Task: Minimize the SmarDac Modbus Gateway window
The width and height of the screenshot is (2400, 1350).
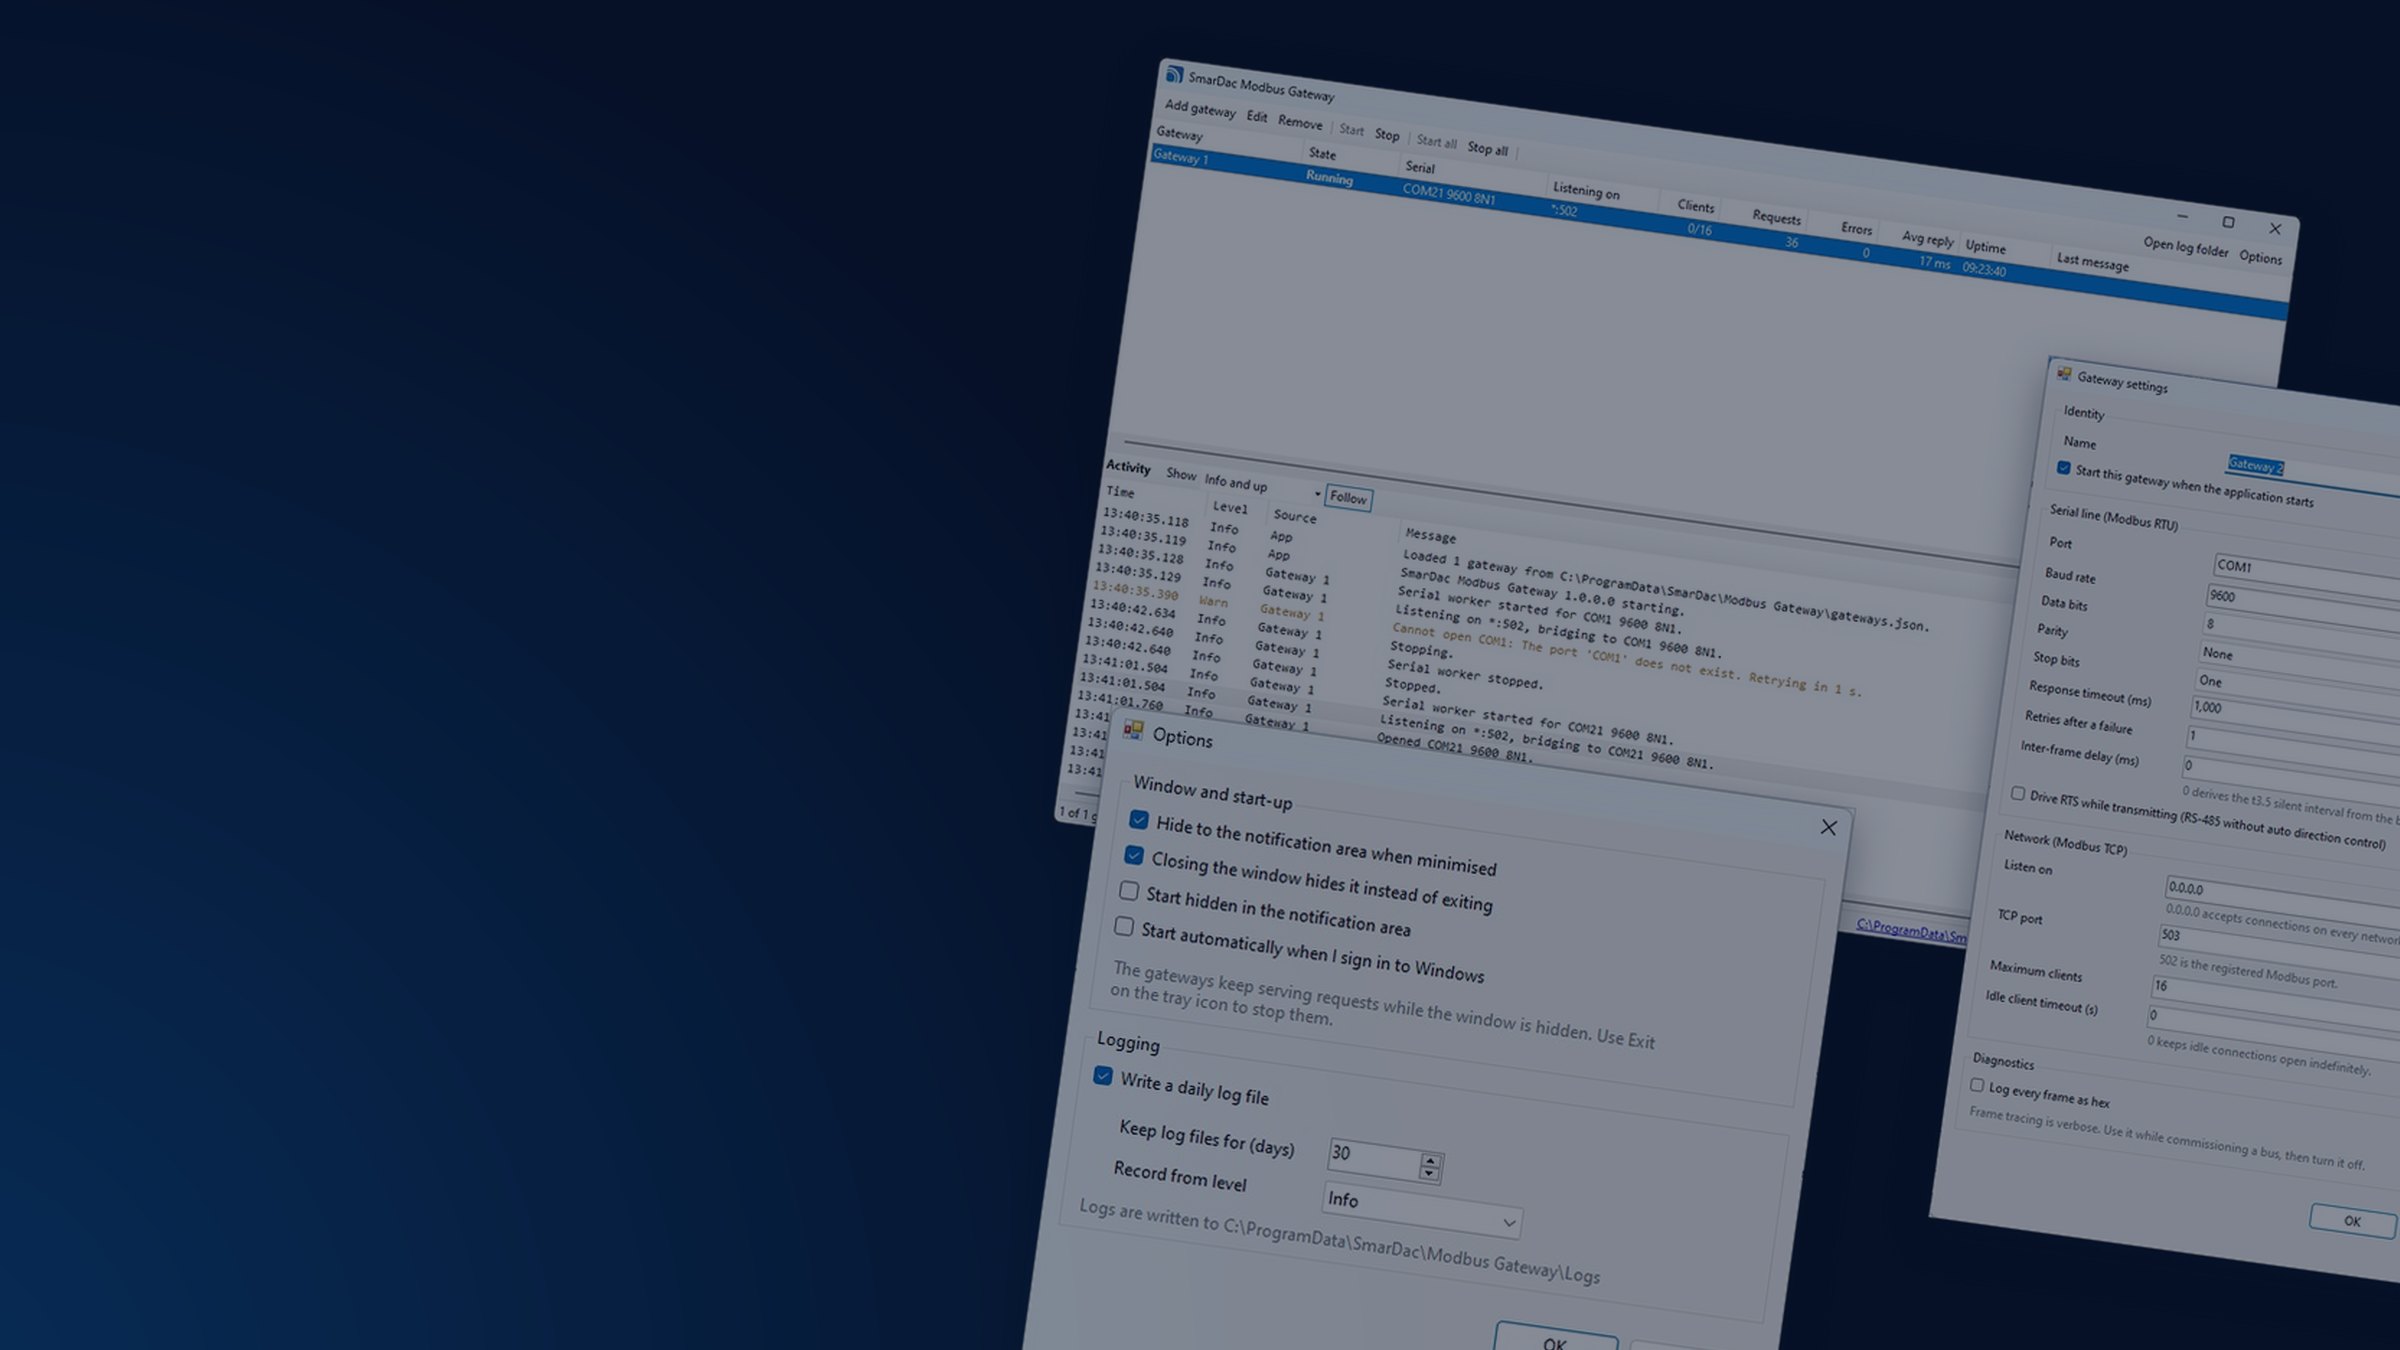Action: (2182, 216)
